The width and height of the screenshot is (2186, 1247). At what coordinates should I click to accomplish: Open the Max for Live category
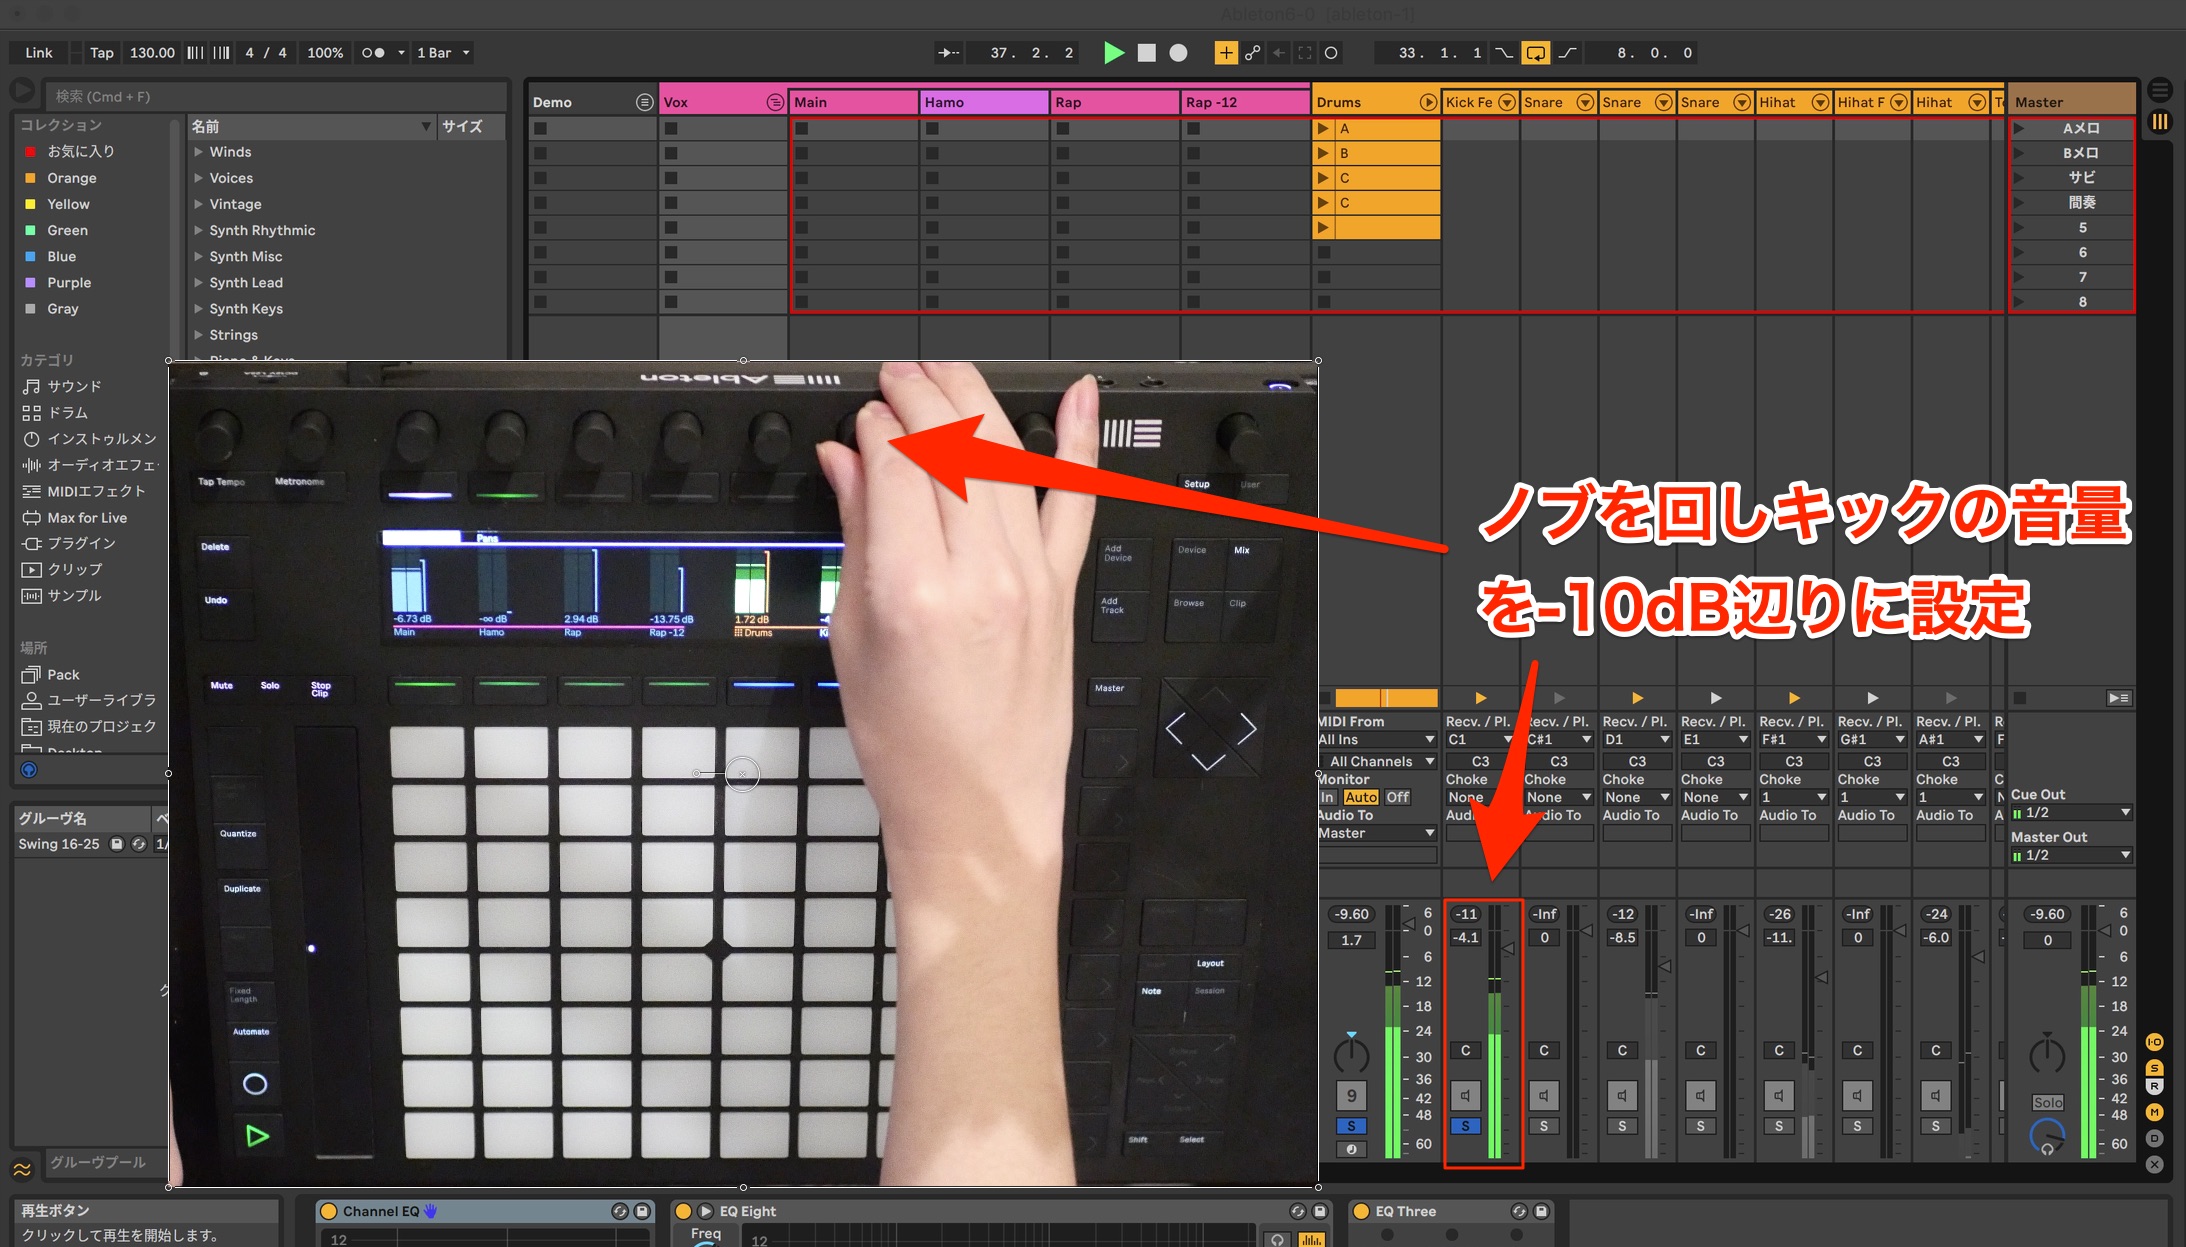coord(87,517)
